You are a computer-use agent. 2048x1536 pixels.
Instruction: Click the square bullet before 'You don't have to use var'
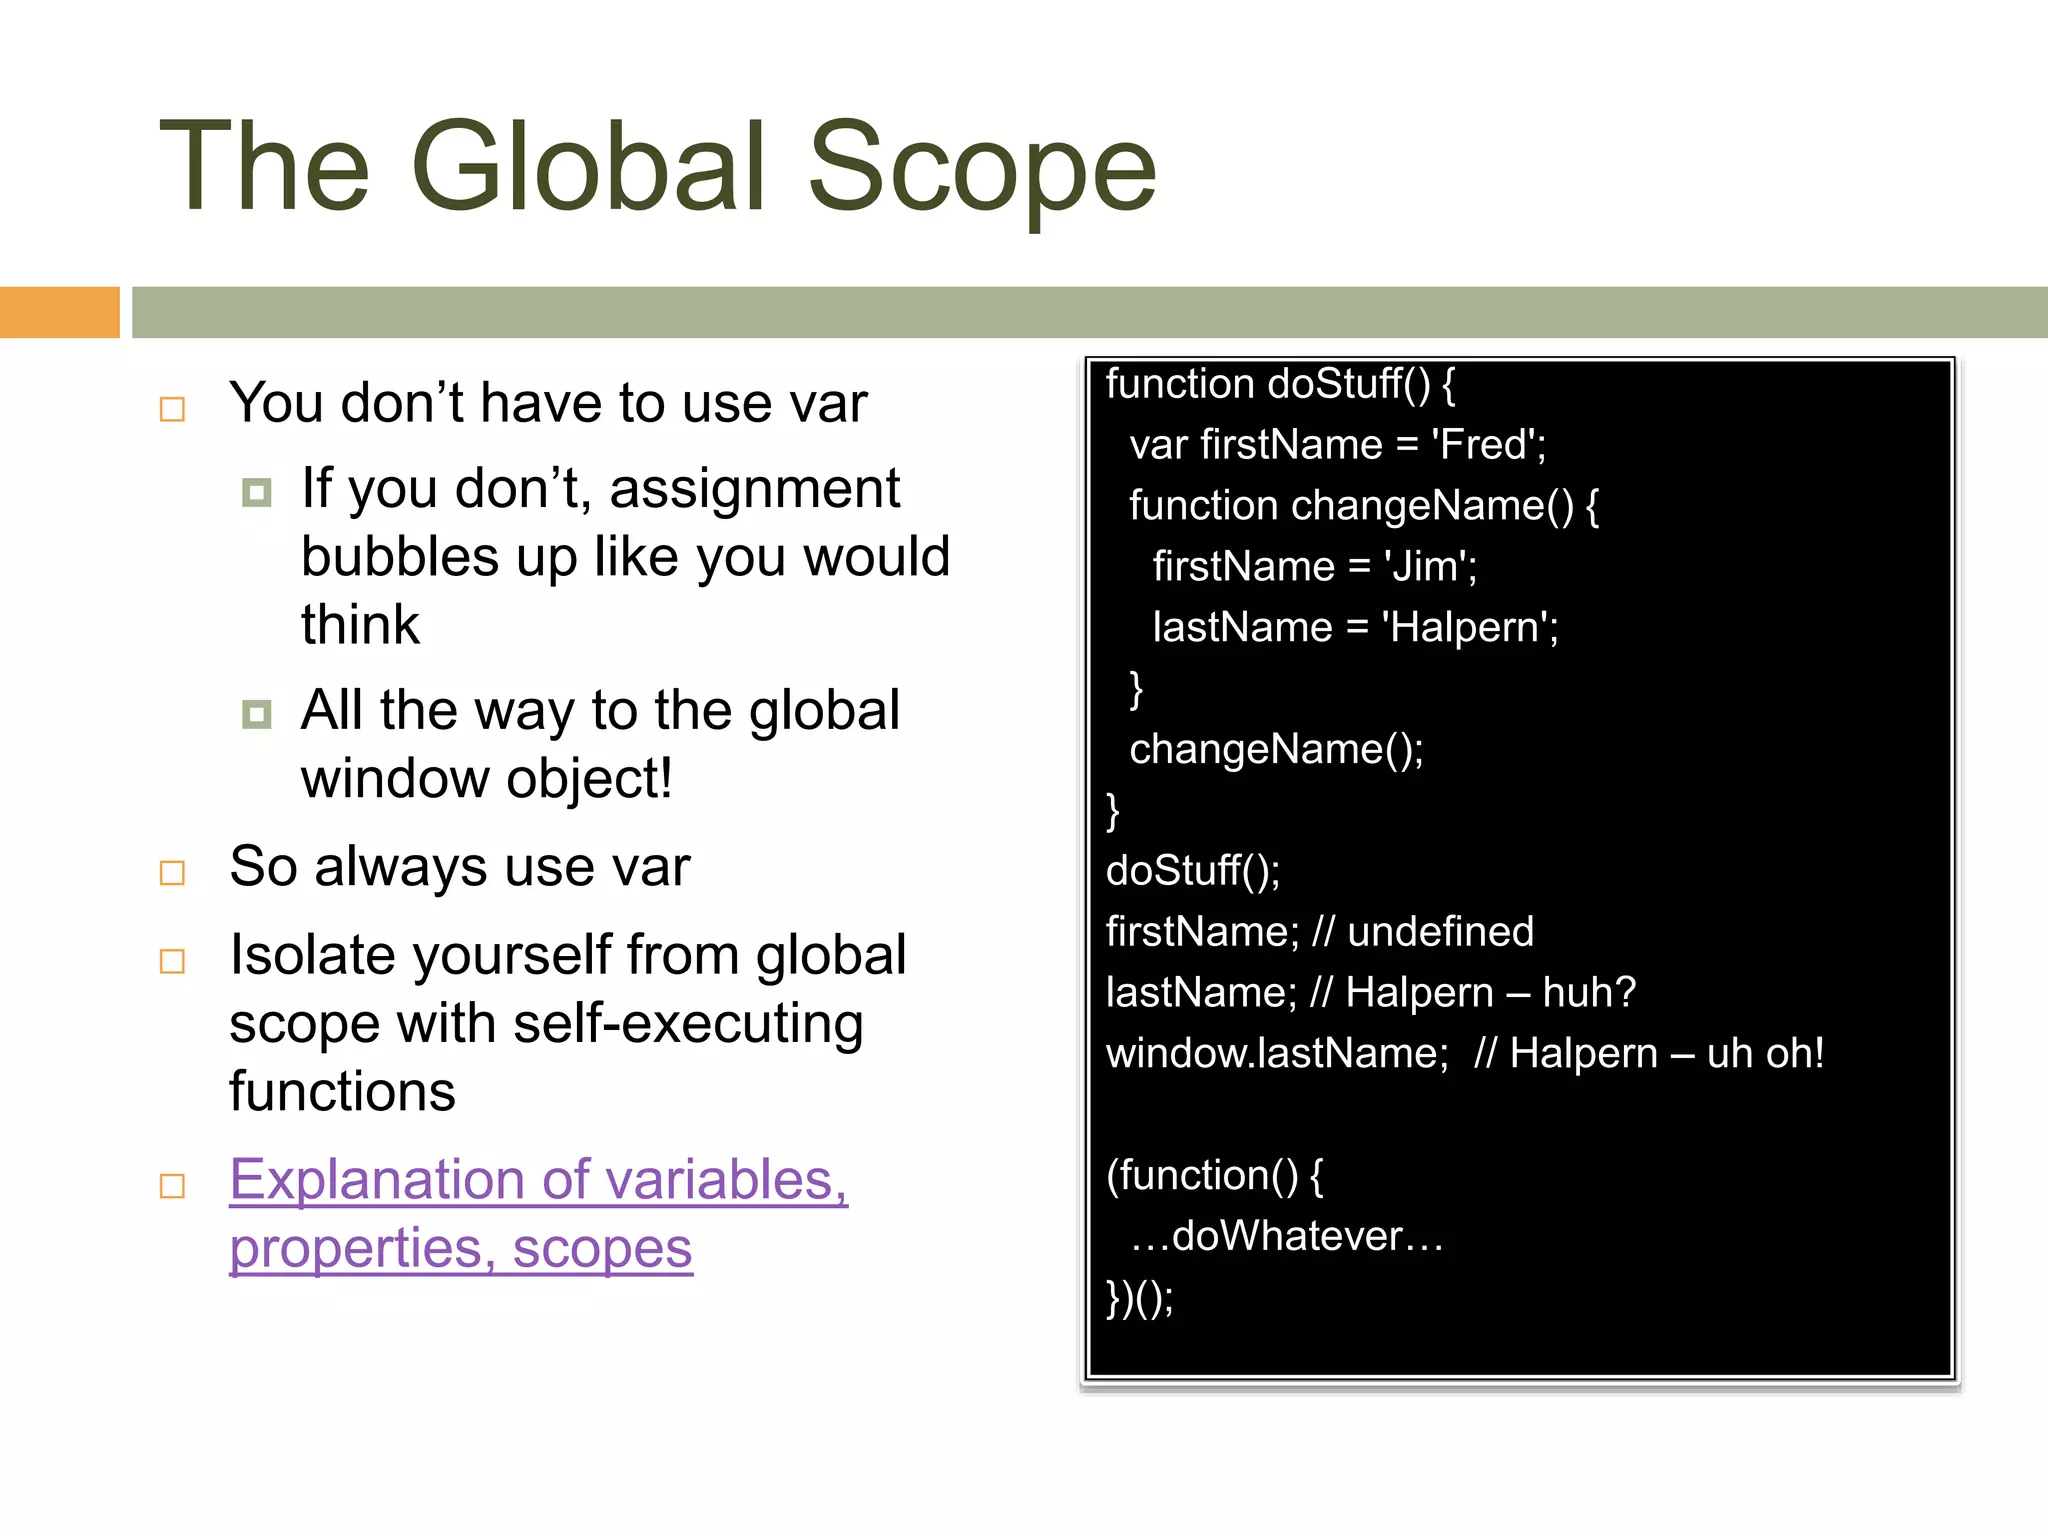click(x=172, y=409)
